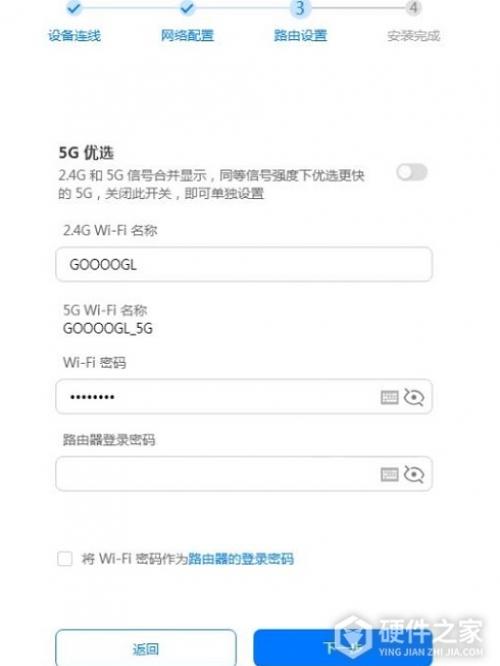
Task: Click the step 4 numbered circle
Action: 413,7
